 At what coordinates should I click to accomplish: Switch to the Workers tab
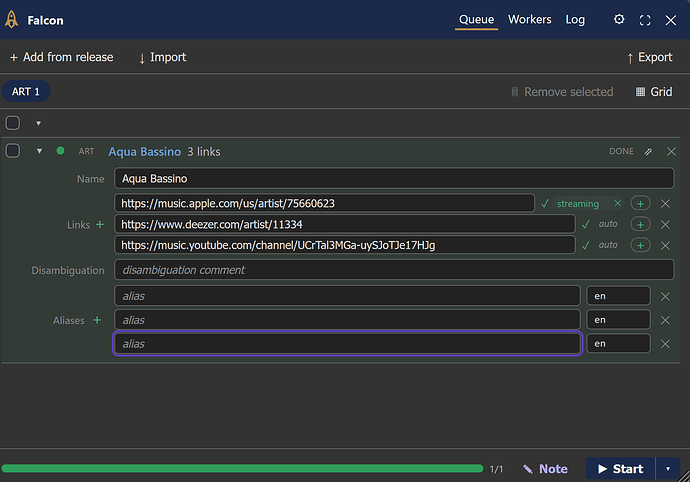click(529, 20)
